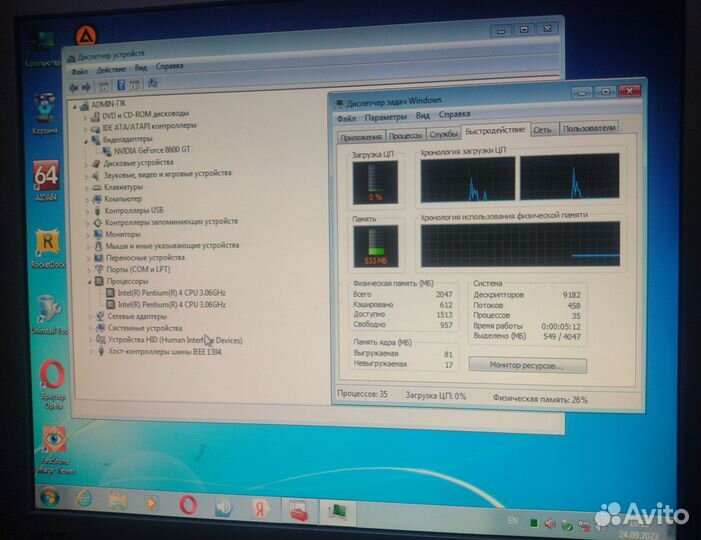Image resolution: width=701 pixels, height=540 pixels.
Task: Click the Монитор ресурсов button
Action: coord(528,365)
